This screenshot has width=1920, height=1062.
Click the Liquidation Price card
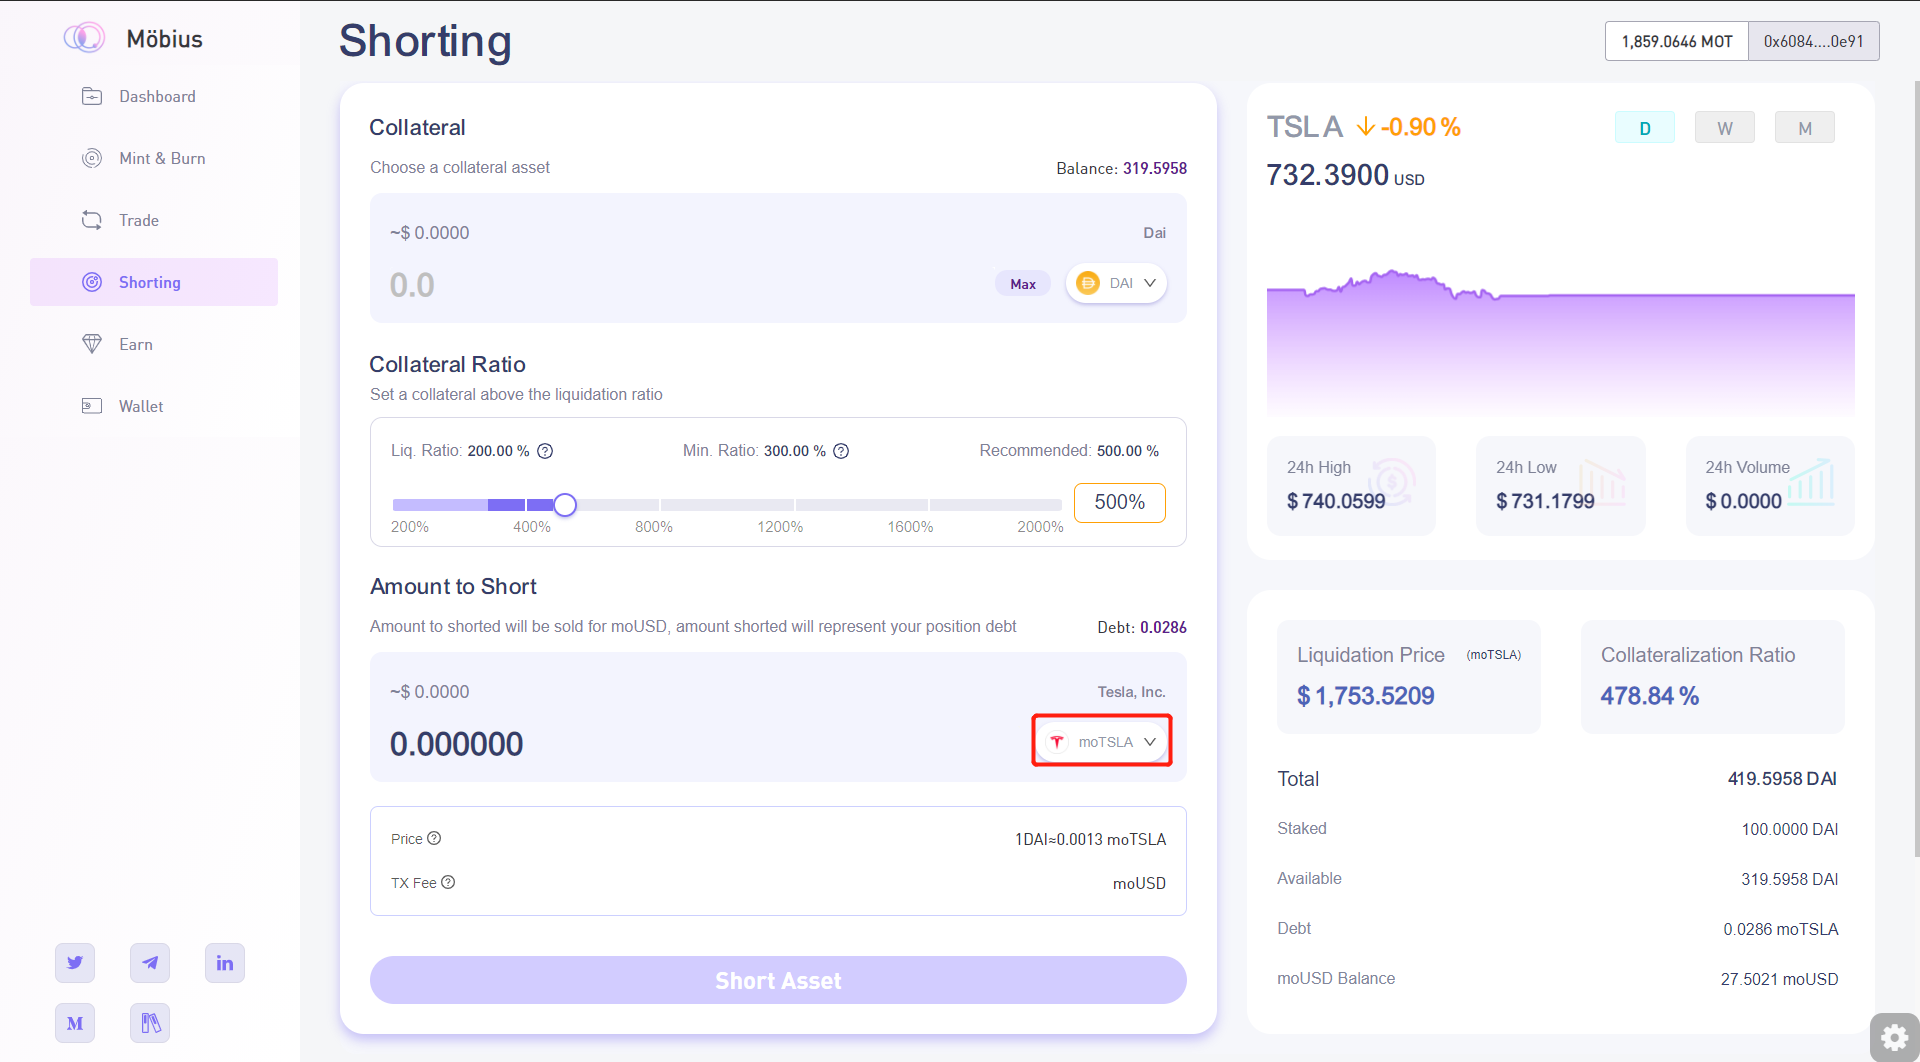[1408, 676]
